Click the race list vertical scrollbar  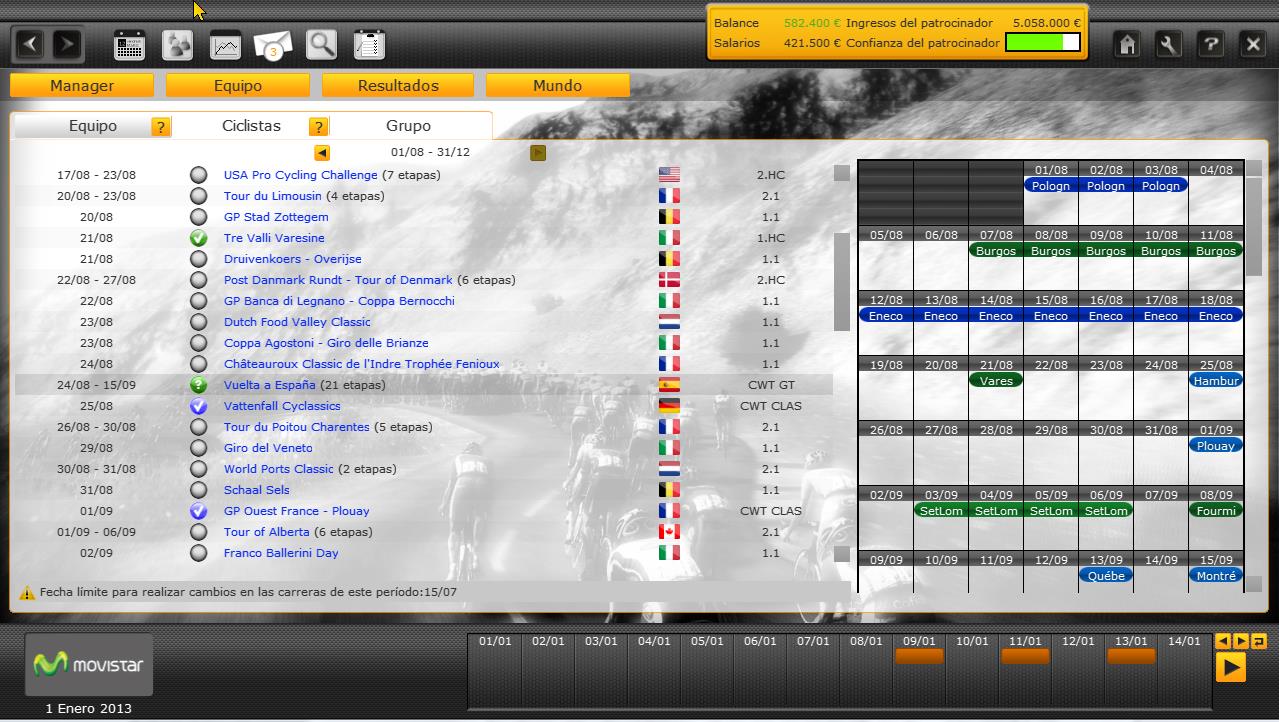841,280
